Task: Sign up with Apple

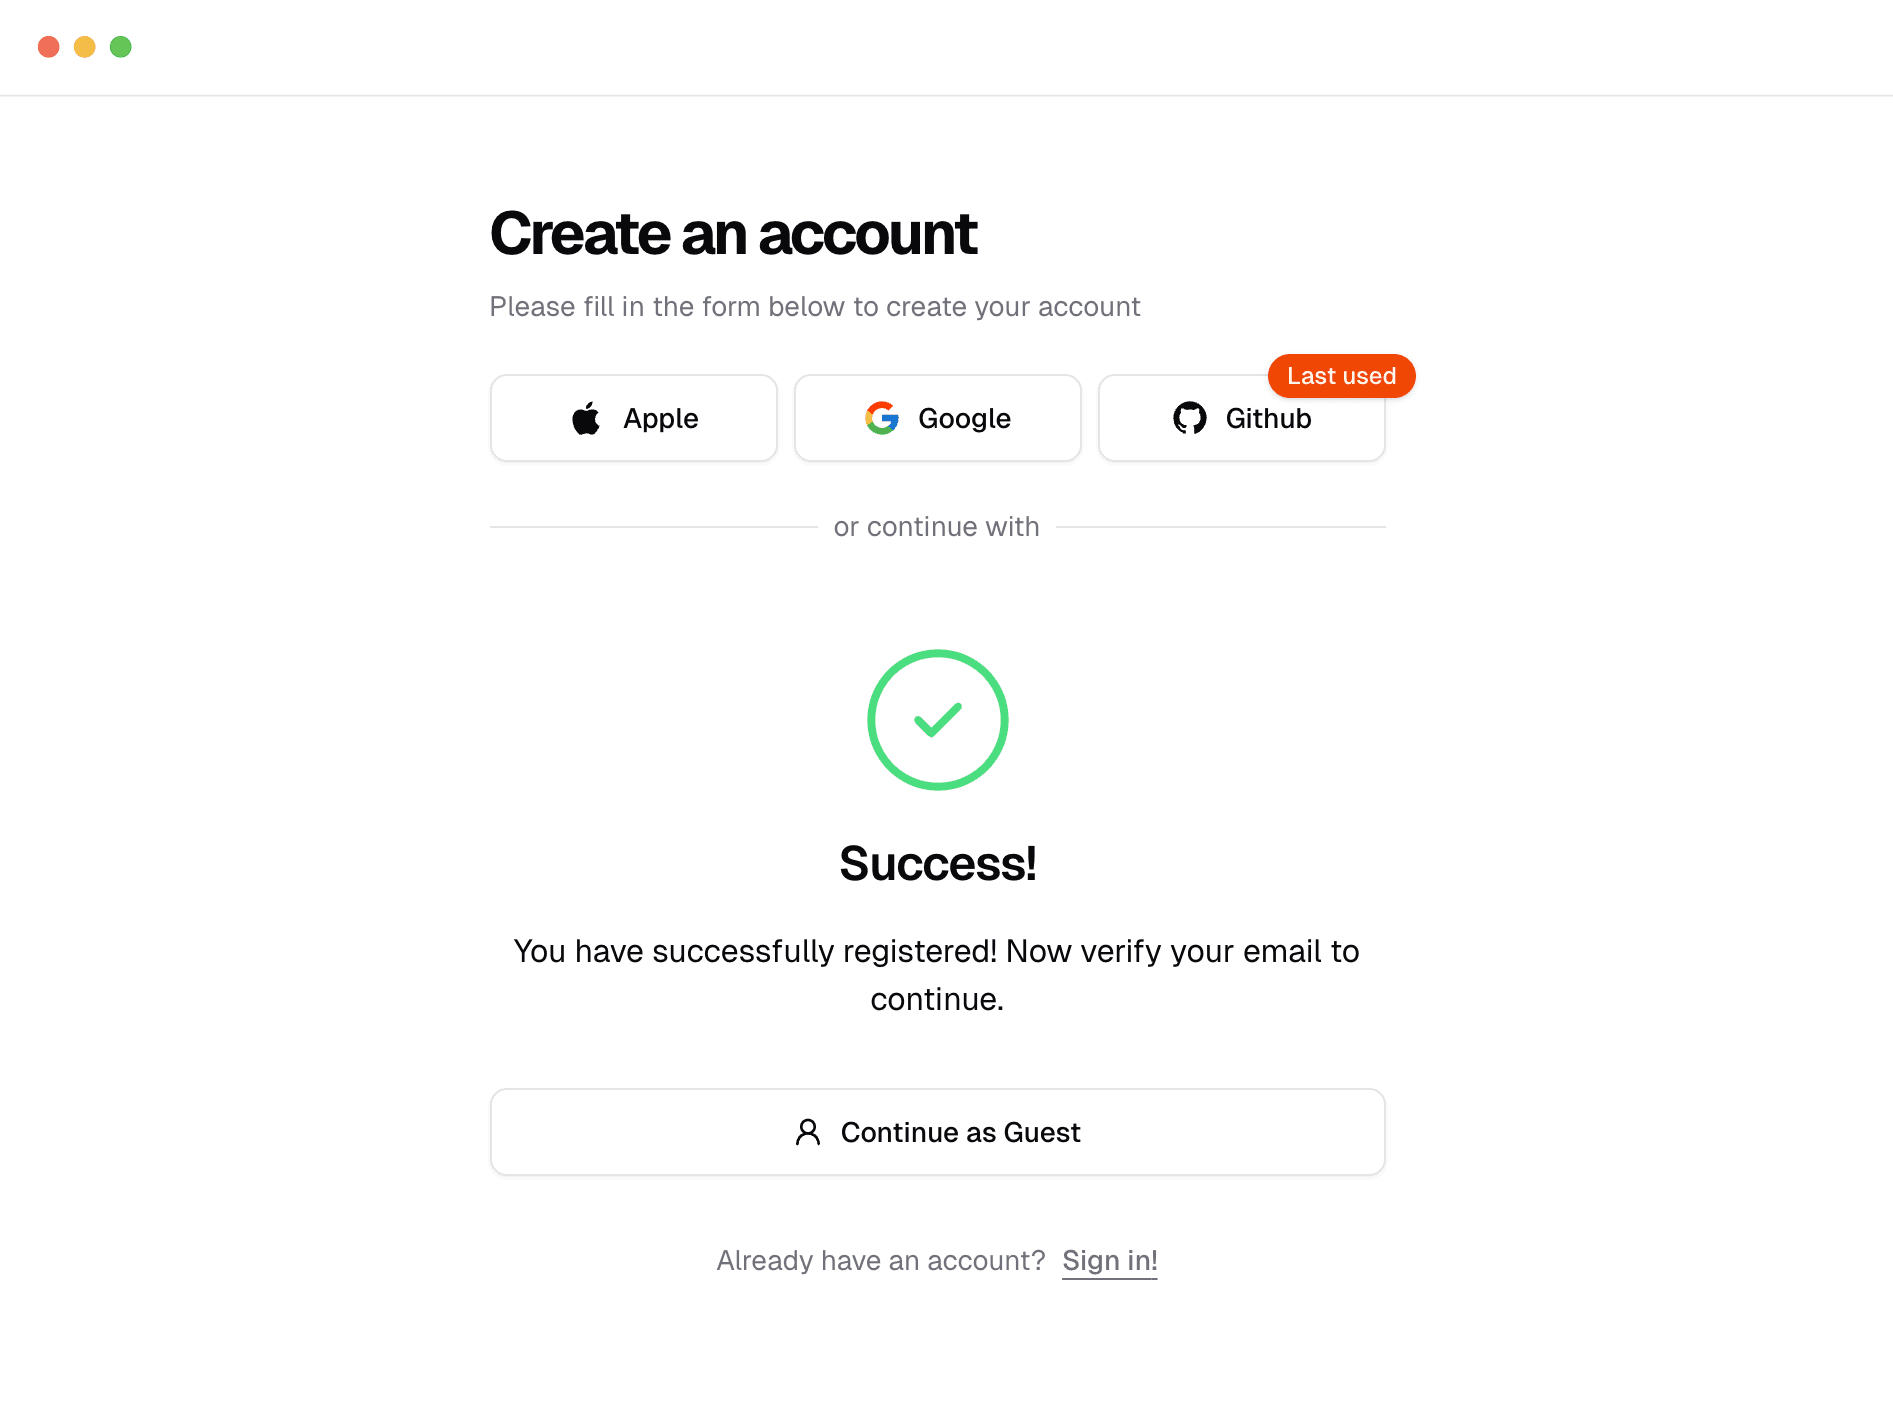Action: coord(633,418)
